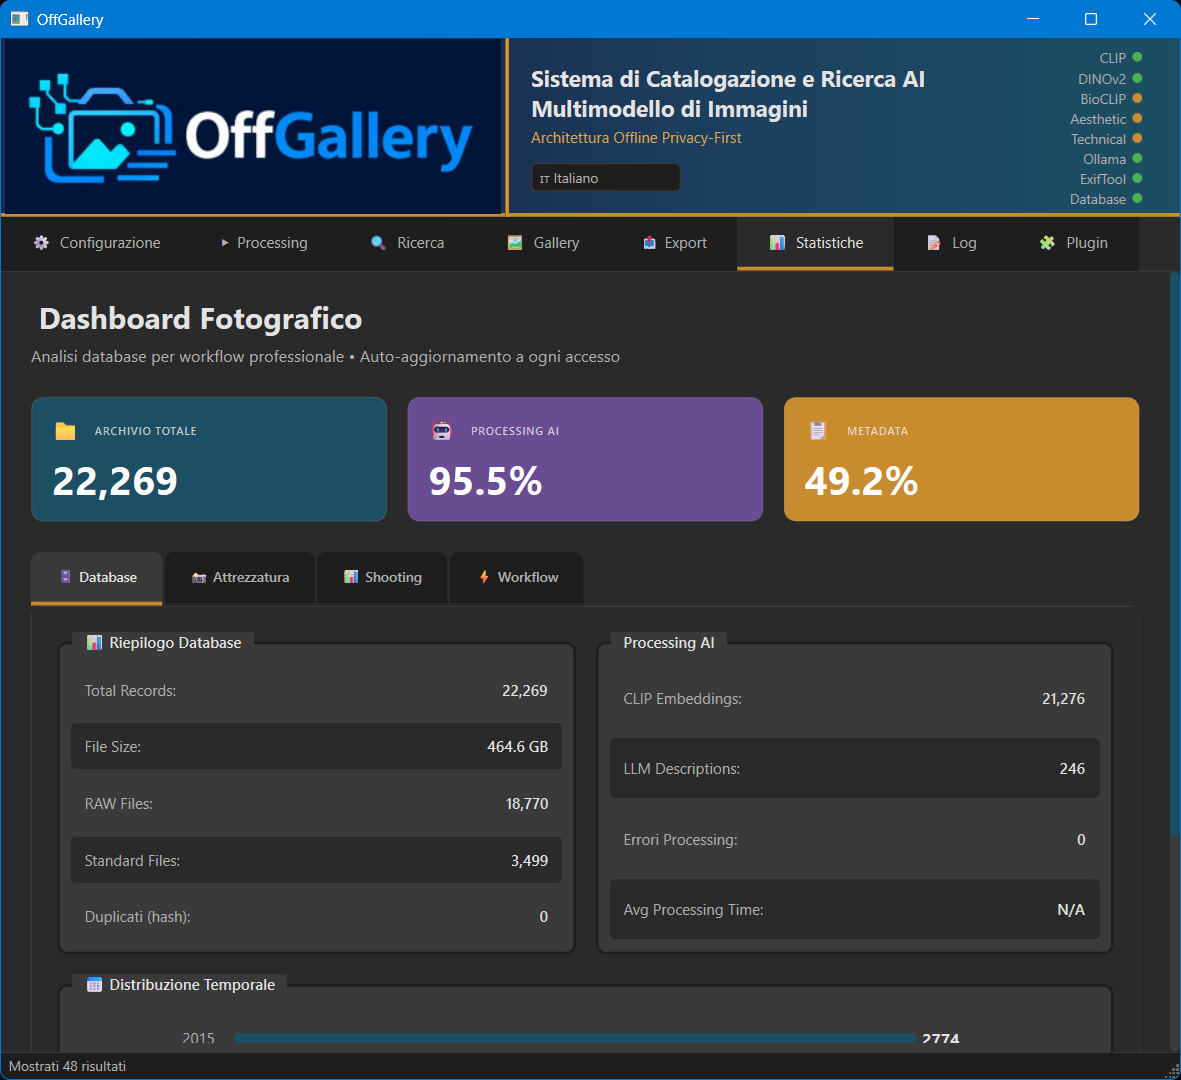Click the magnifier icon beside Ricerca

[378, 243]
